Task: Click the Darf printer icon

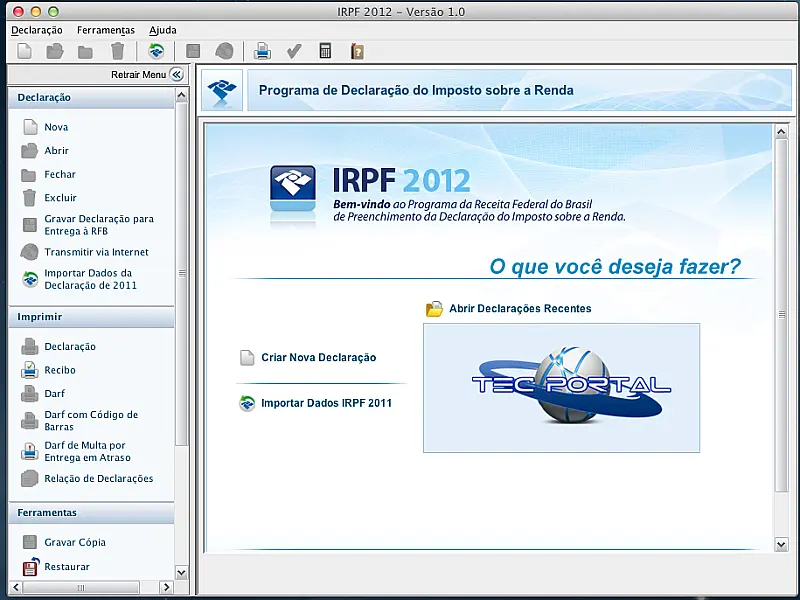Action: [x=30, y=394]
